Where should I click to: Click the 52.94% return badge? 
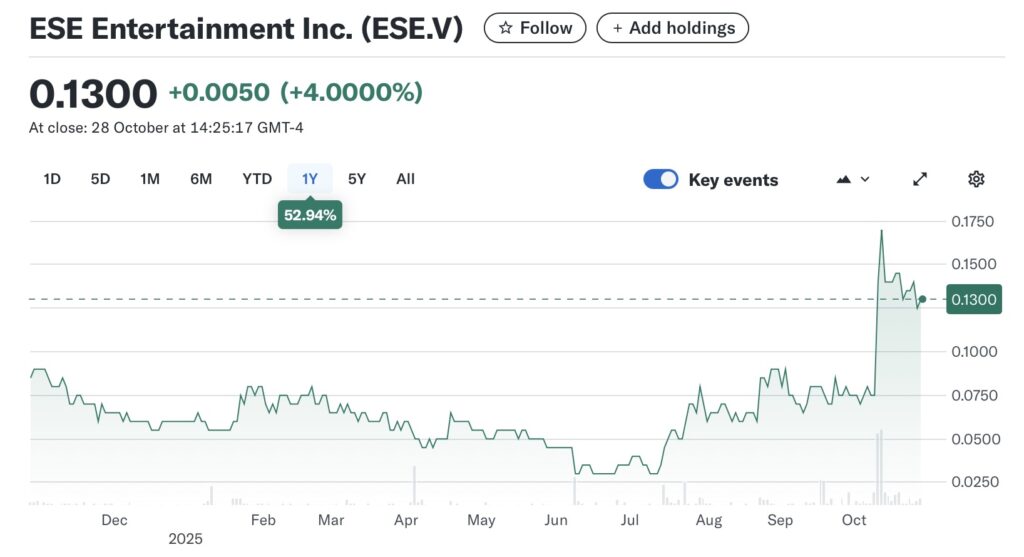click(x=310, y=215)
